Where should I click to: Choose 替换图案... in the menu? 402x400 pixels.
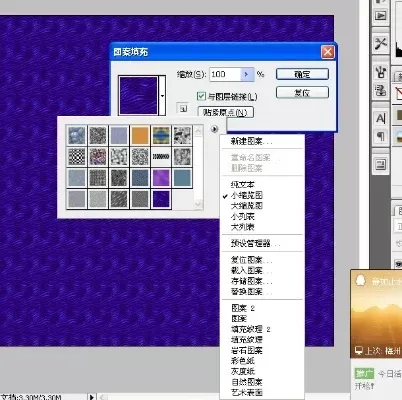[252, 292]
